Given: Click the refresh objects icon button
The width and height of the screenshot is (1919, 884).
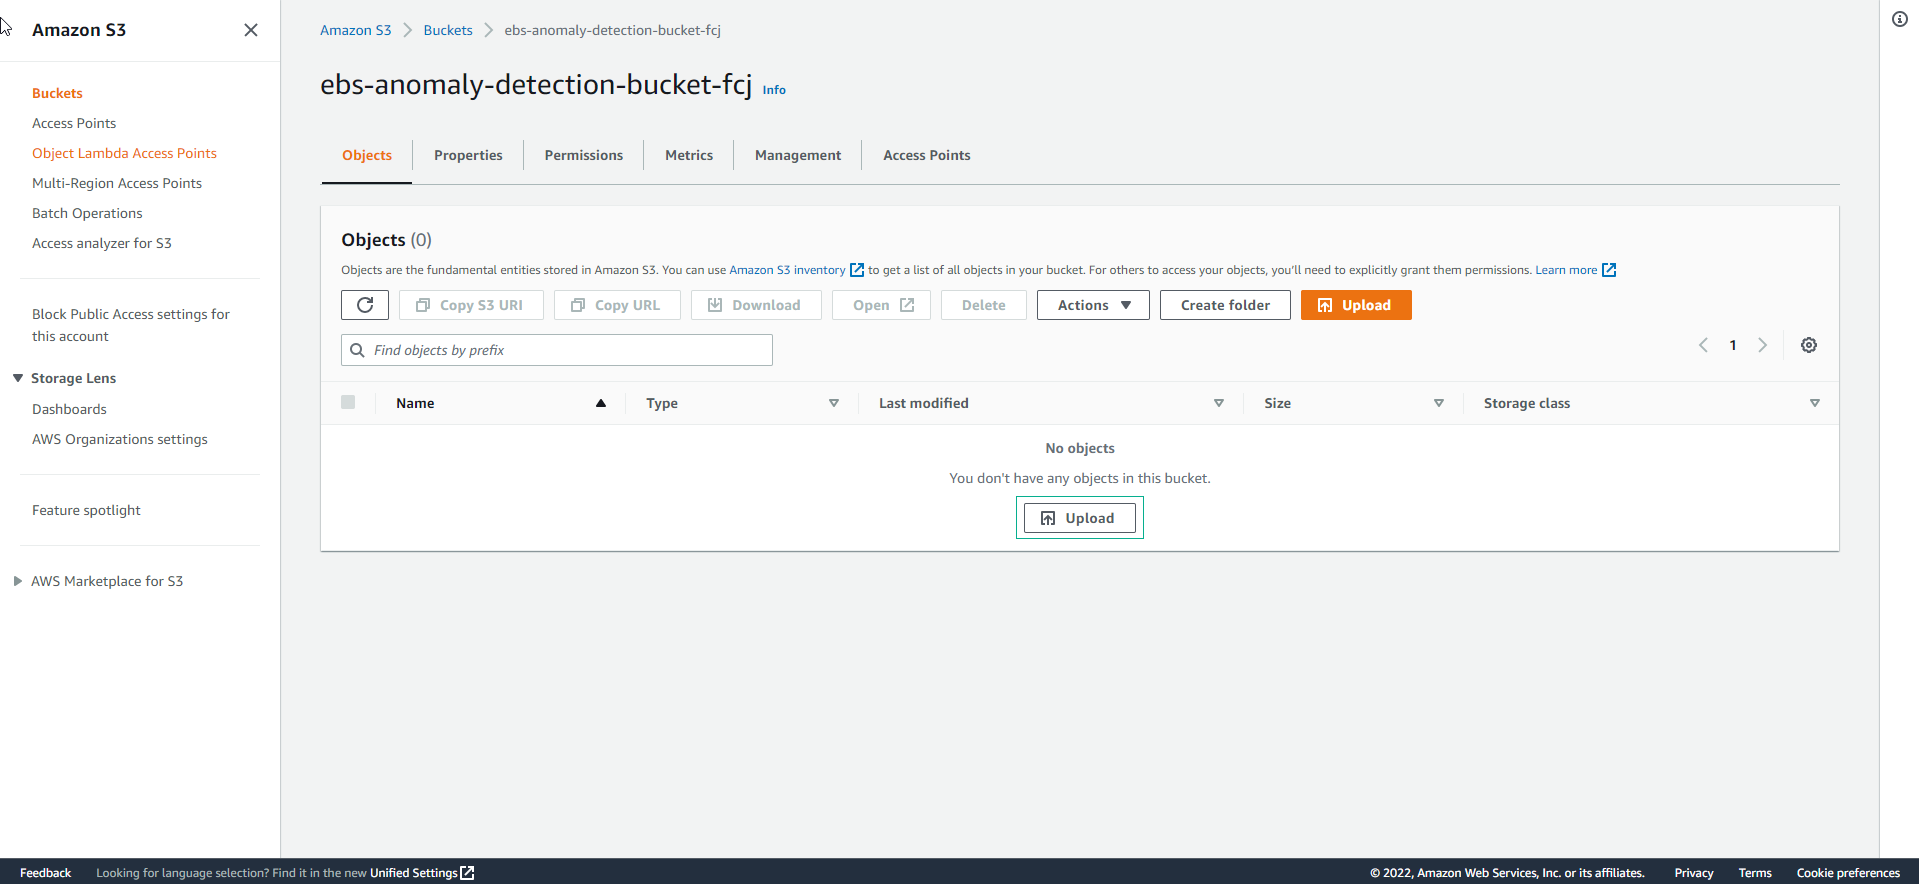Looking at the screenshot, I should point(365,305).
